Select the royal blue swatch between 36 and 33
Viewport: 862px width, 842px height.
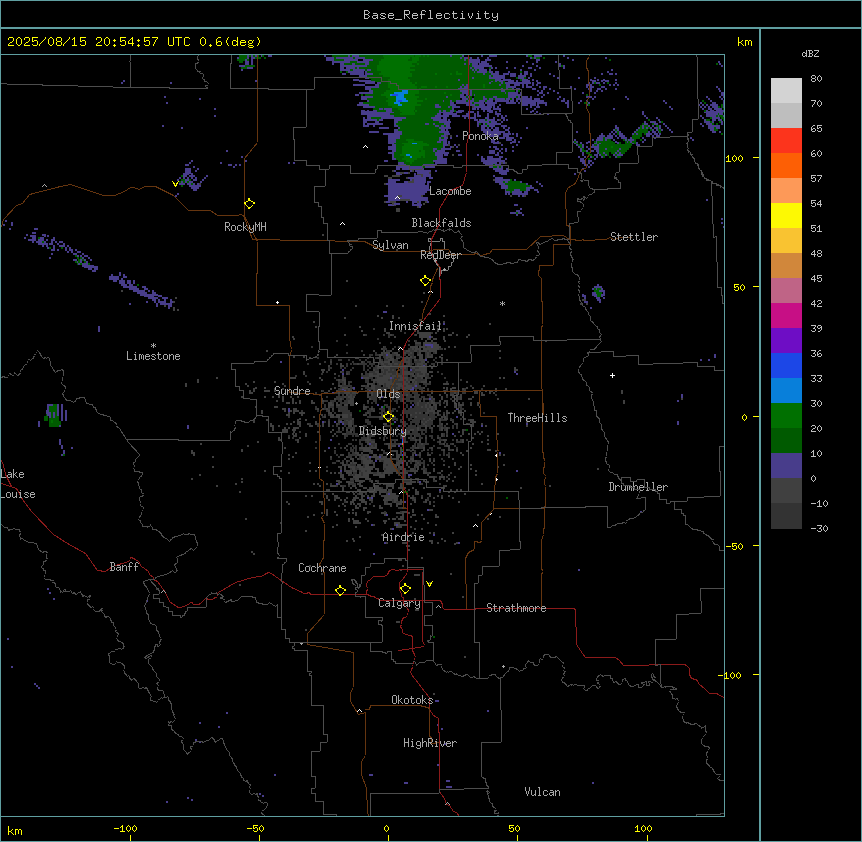pos(786,365)
